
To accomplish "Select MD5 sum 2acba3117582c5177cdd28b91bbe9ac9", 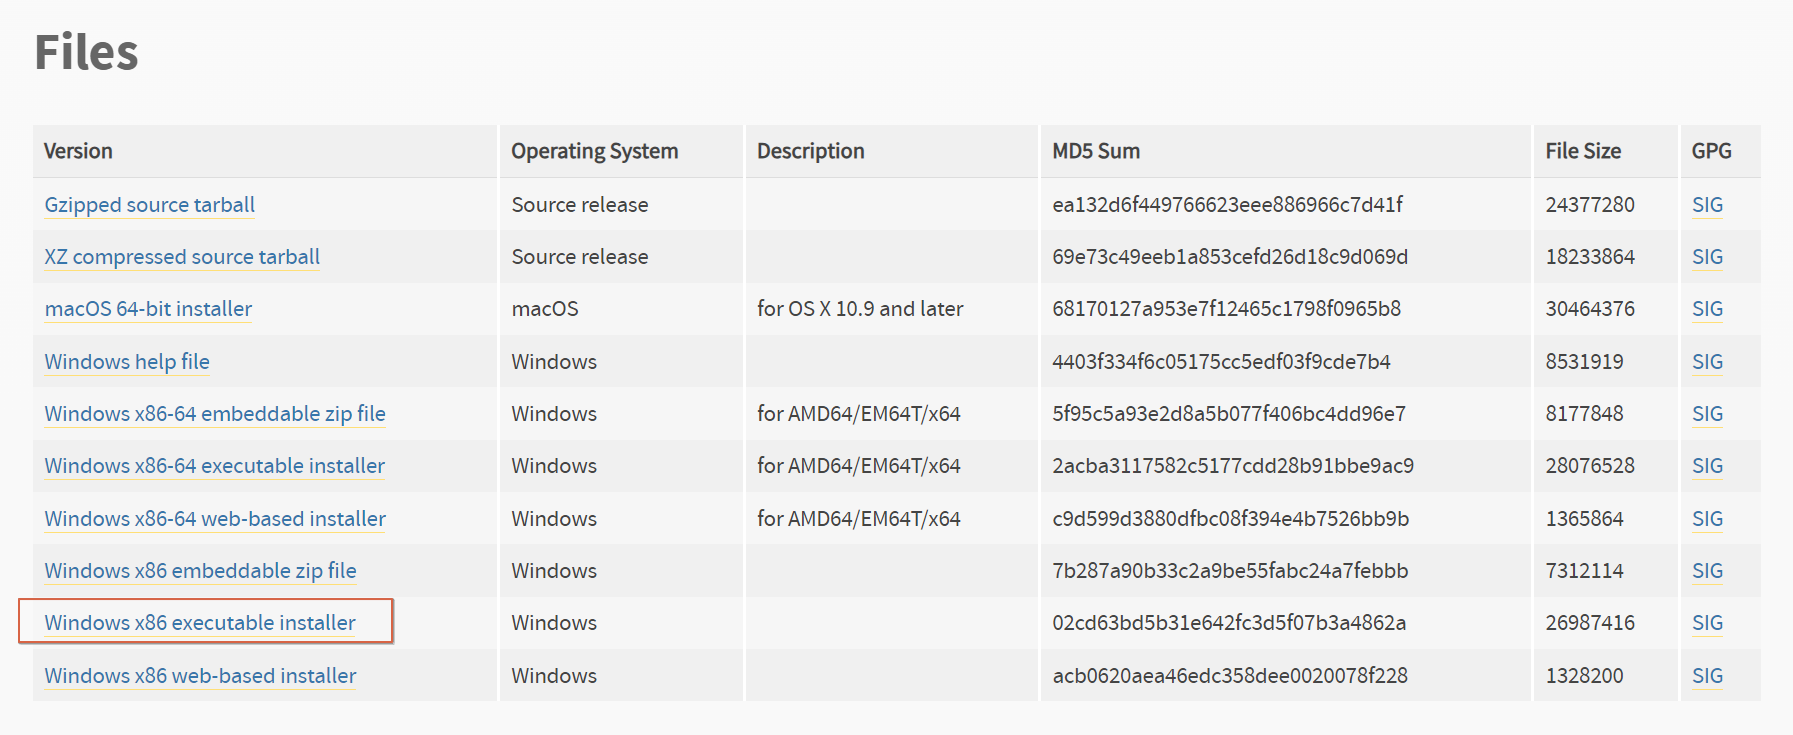I will 1233,466.
